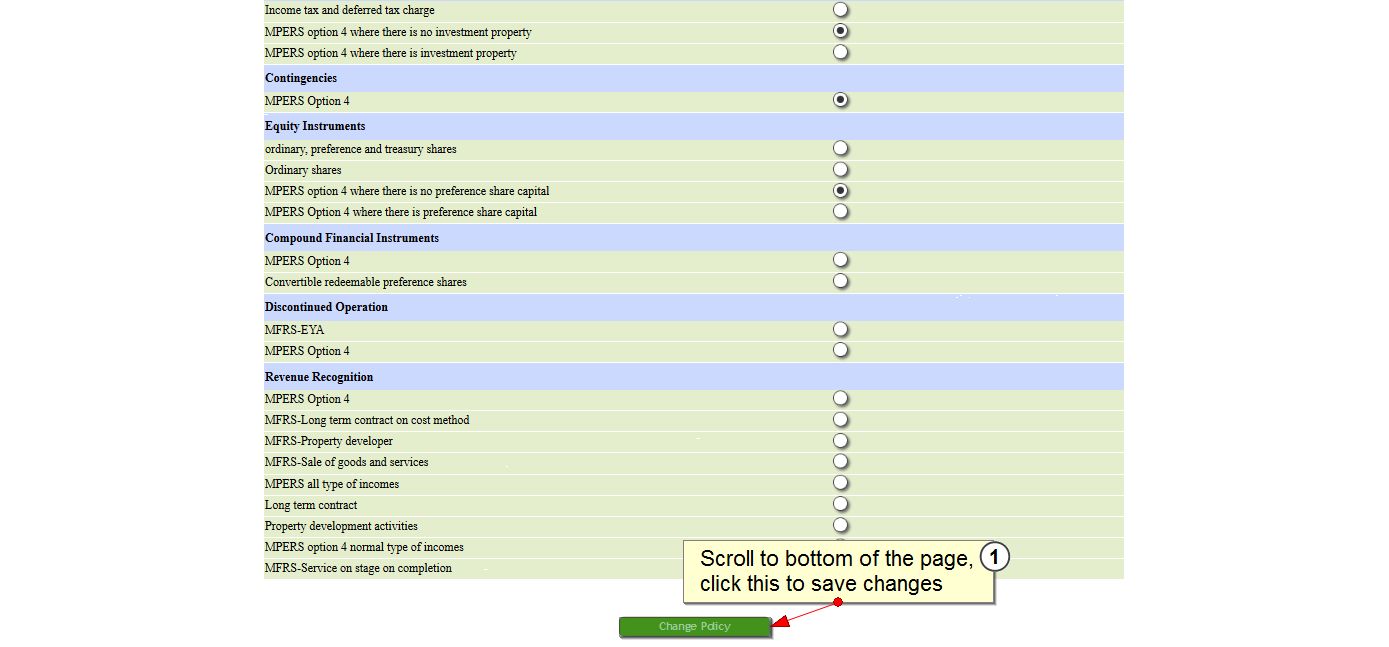Select MPERS option 4 where there is investment property
This screenshot has height=647, width=1389.
(x=841, y=52)
